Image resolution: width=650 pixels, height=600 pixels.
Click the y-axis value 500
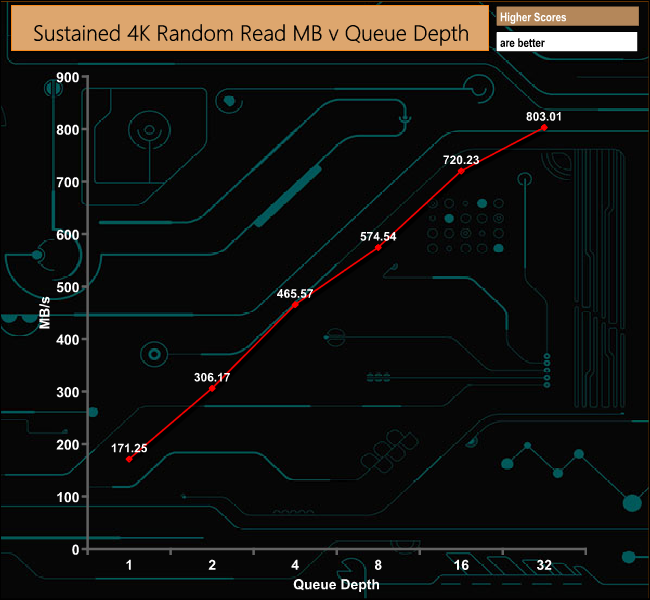pyautogui.click(x=68, y=287)
